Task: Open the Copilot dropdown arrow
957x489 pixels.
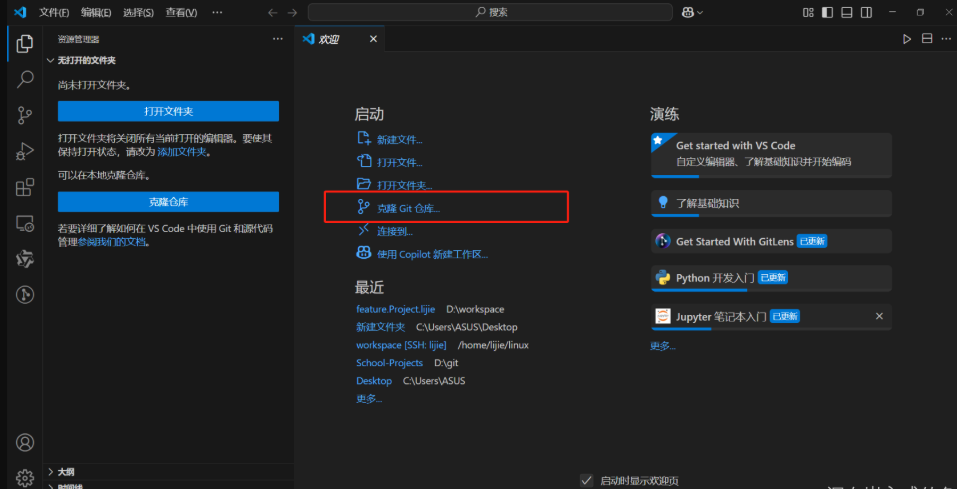Action: click(700, 12)
